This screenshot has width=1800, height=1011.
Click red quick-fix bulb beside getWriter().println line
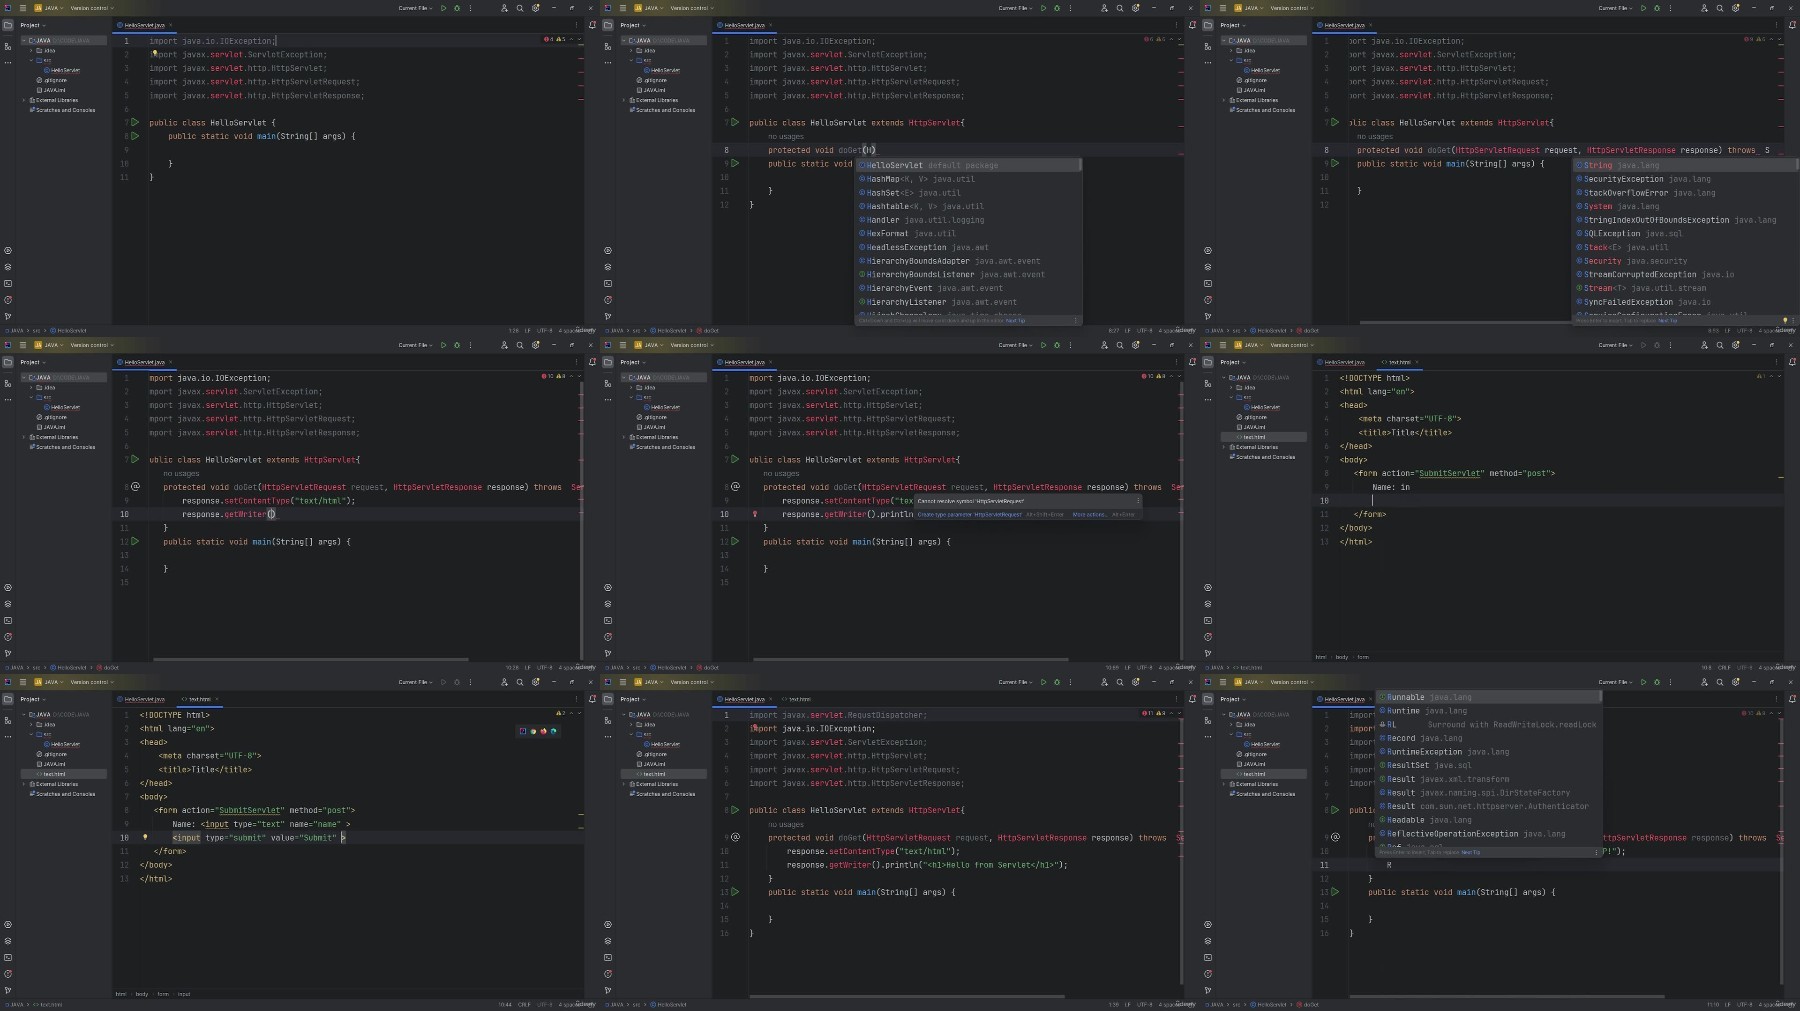click(755, 514)
